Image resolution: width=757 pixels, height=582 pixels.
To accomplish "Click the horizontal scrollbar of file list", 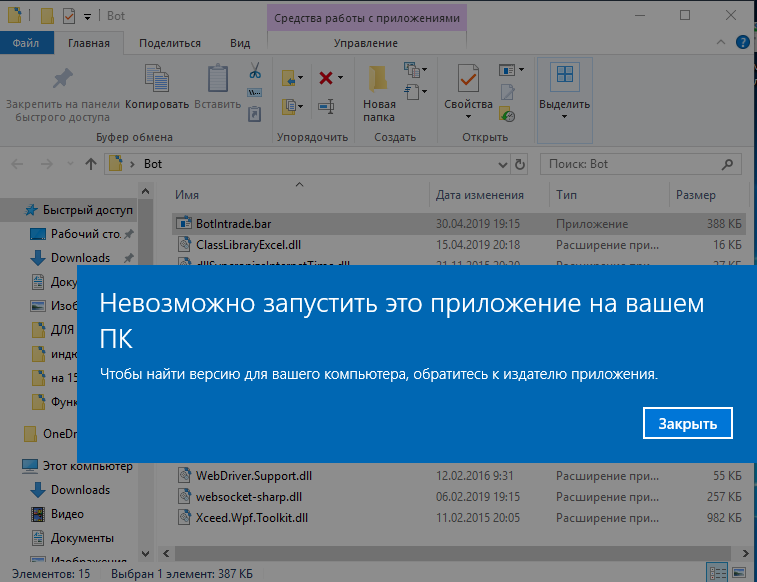I will coord(452,554).
